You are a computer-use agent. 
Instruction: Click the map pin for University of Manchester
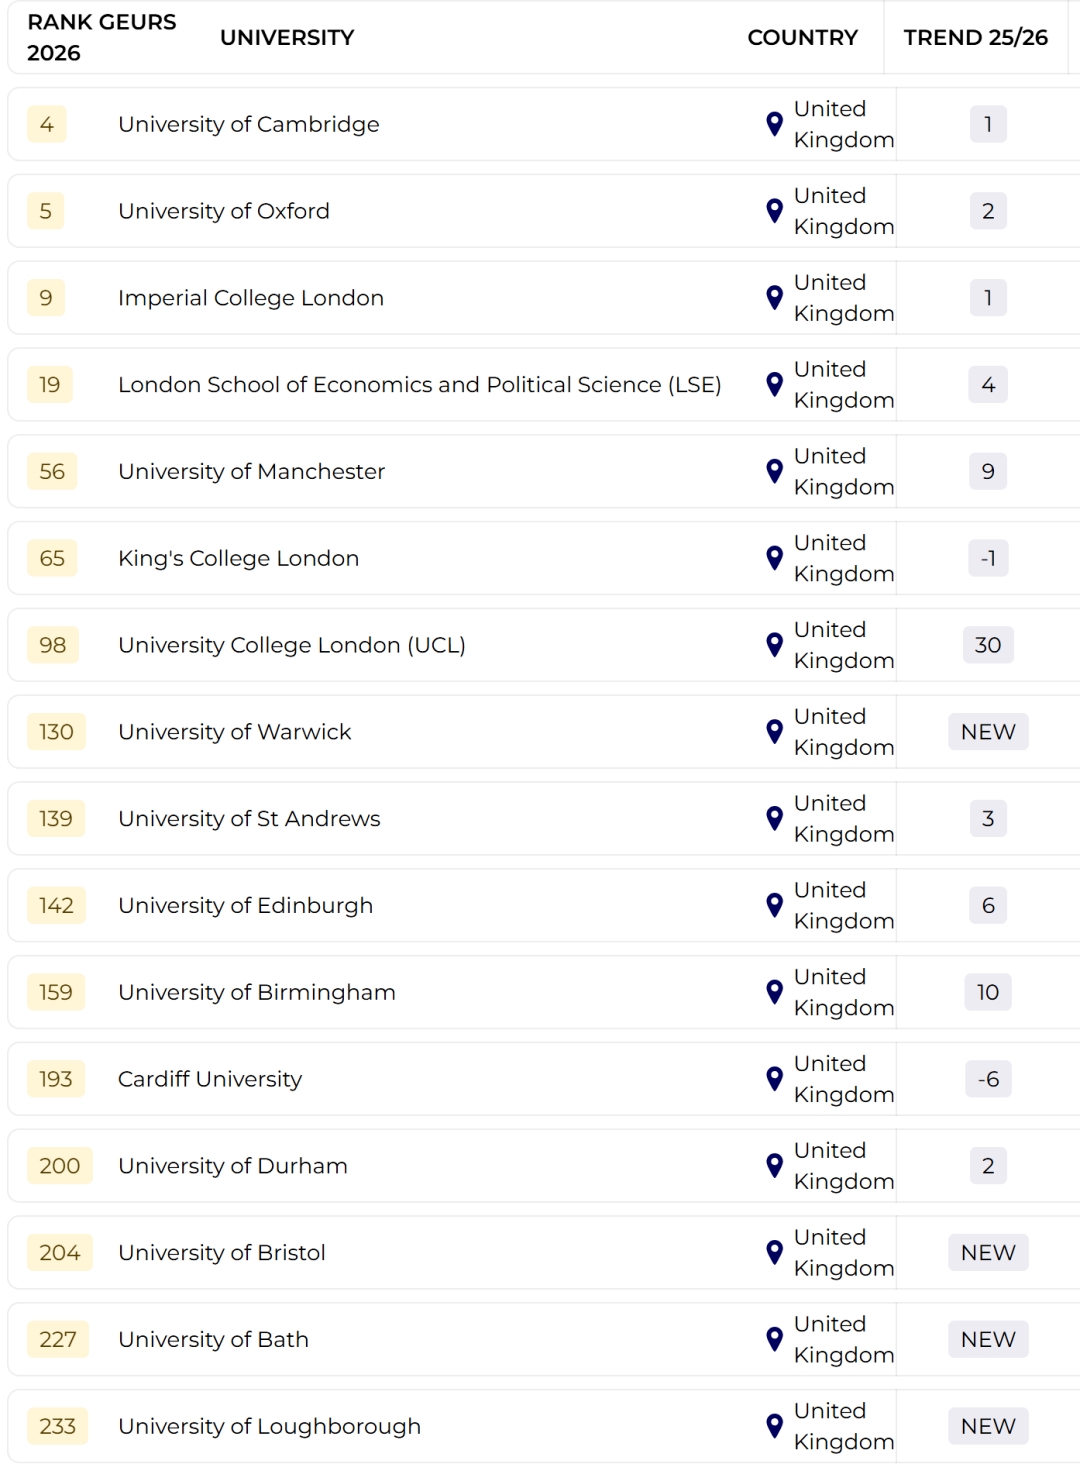(774, 471)
